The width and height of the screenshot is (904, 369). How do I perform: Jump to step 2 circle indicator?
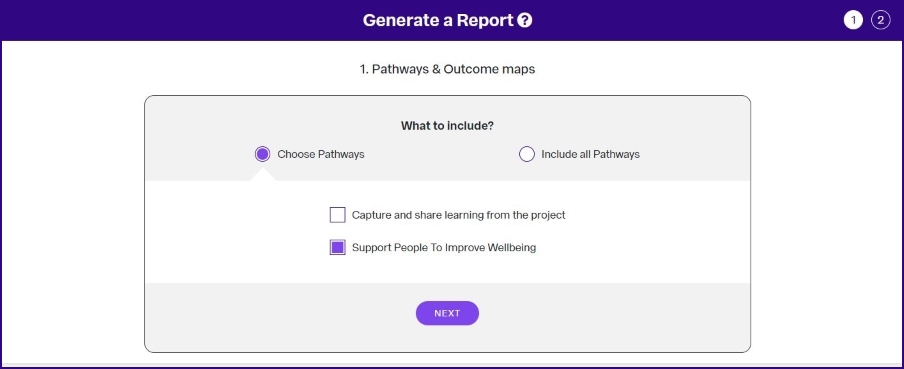880,21
